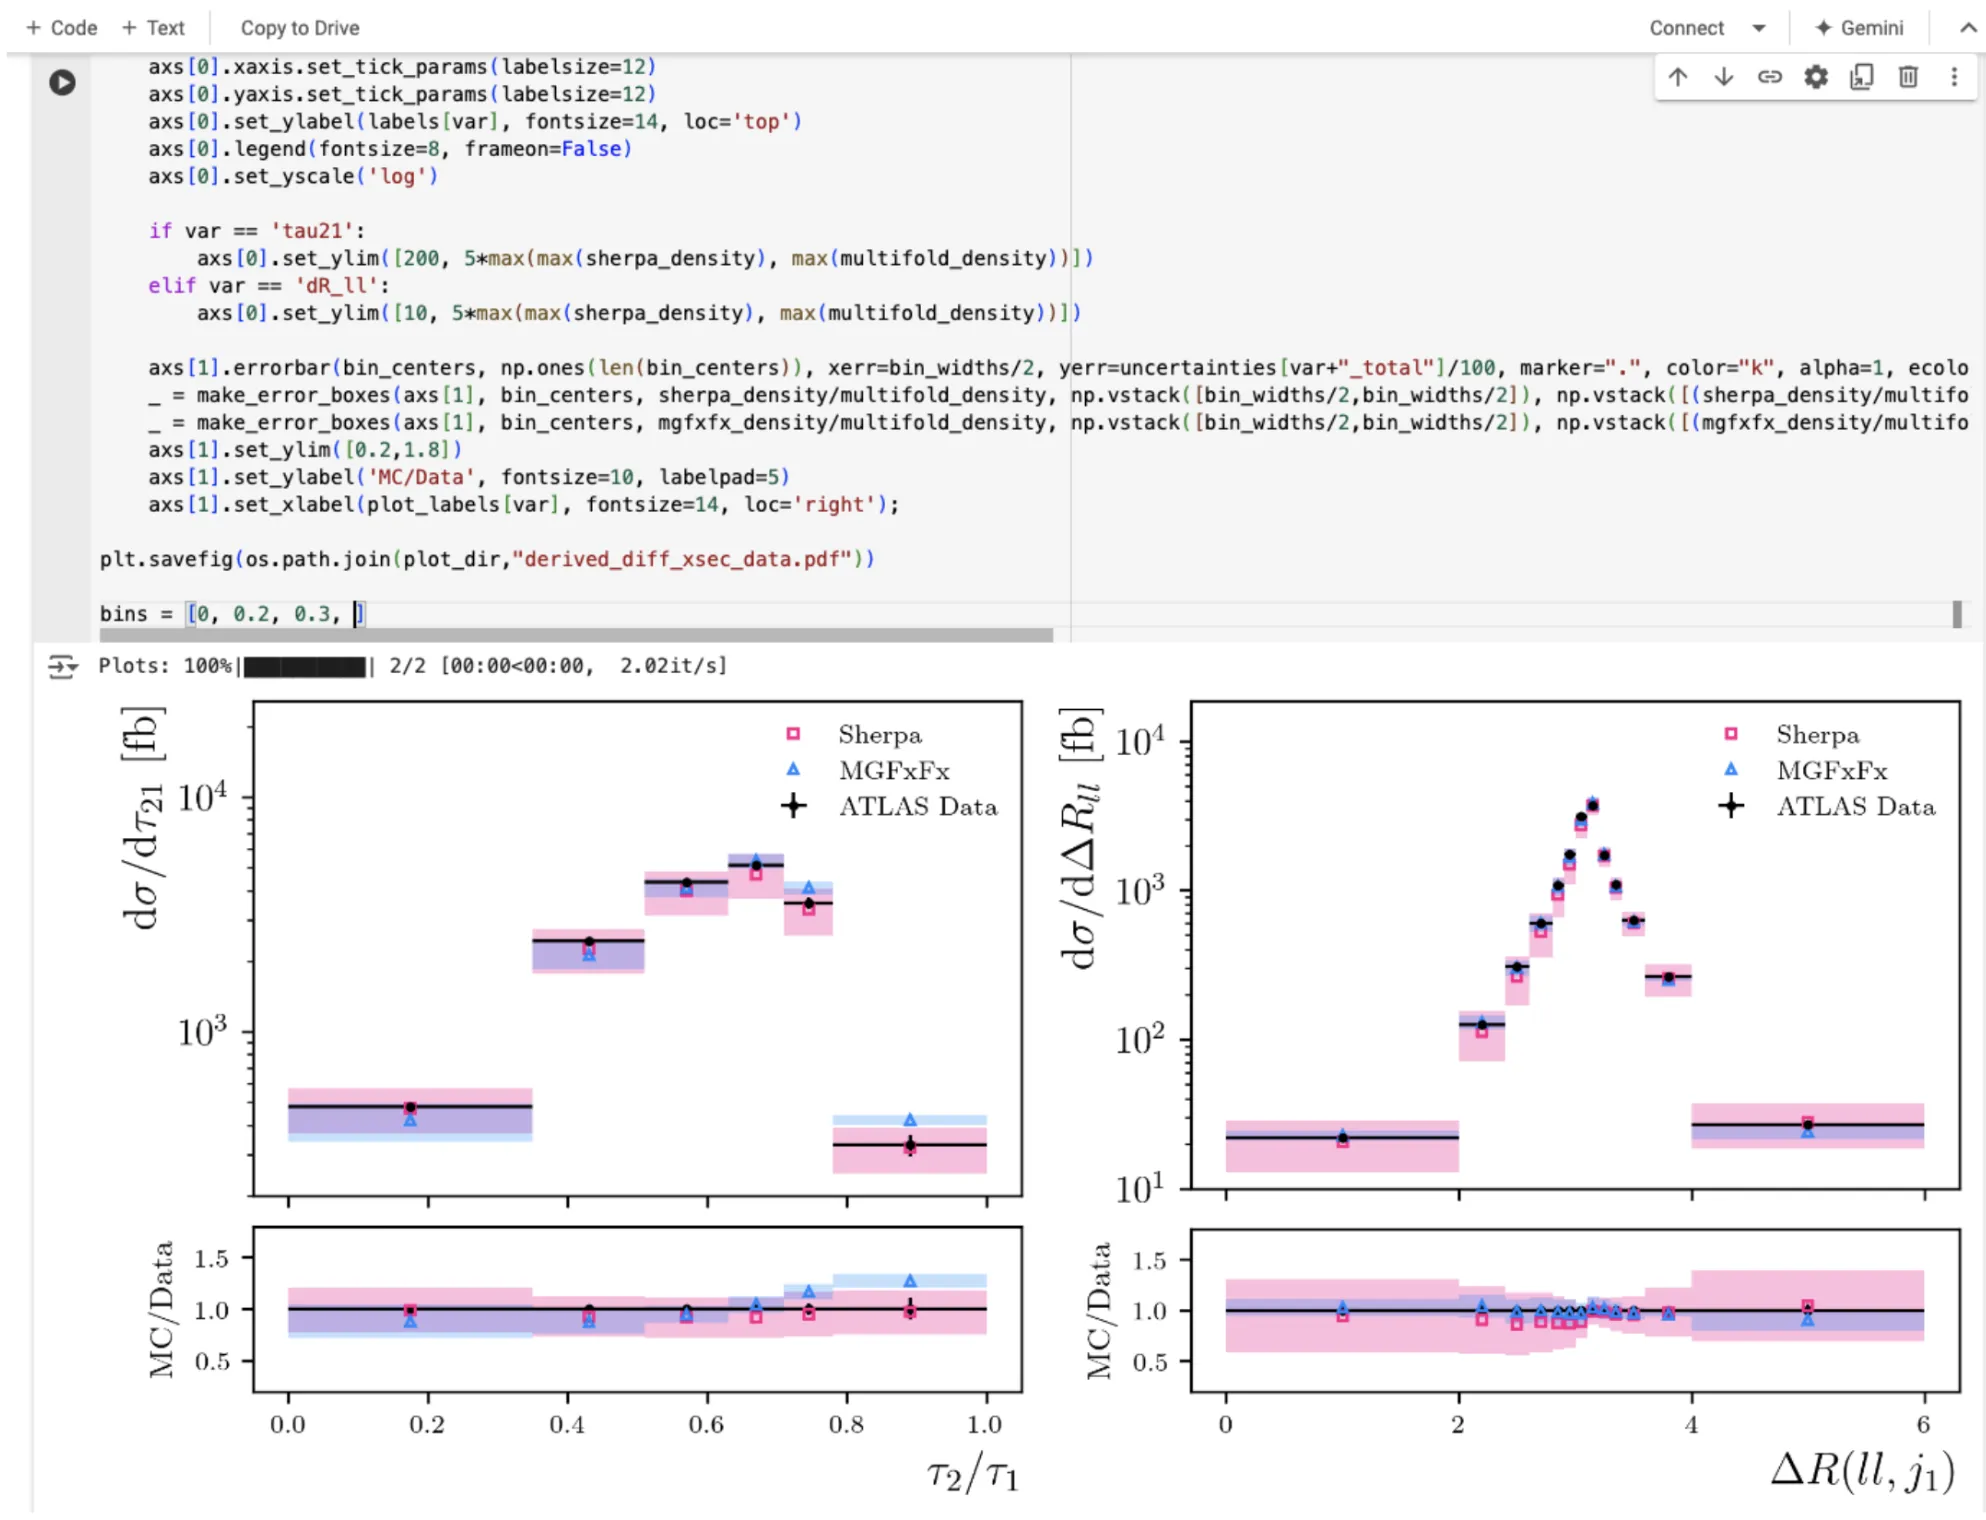Add a new Text cell

point(153,28)
